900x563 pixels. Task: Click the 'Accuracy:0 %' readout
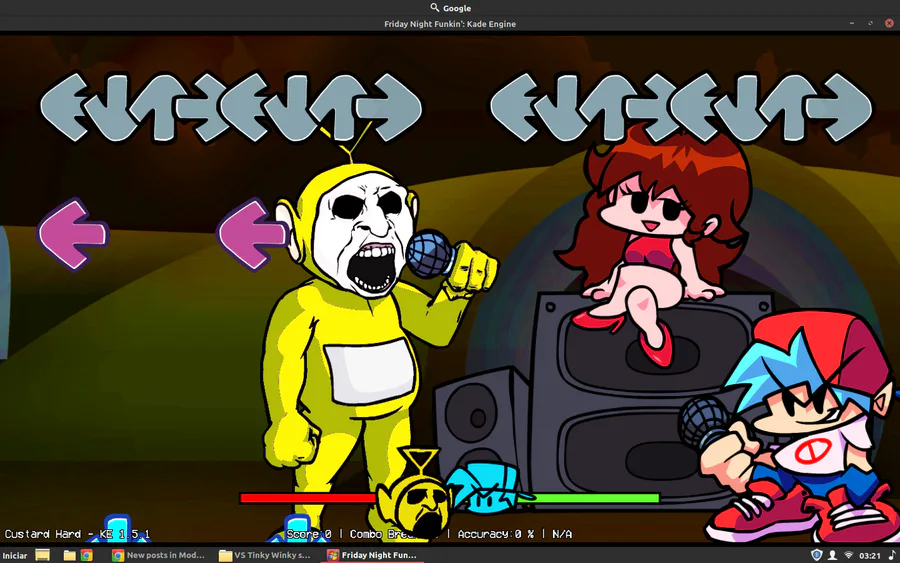[x=495, y=534]
